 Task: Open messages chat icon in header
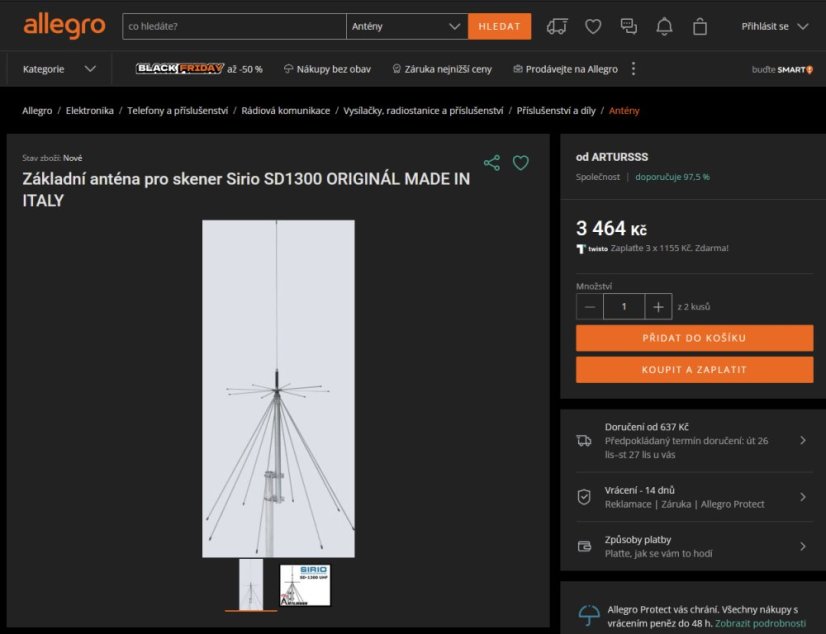pyautogui.click(x=628, y=26)
